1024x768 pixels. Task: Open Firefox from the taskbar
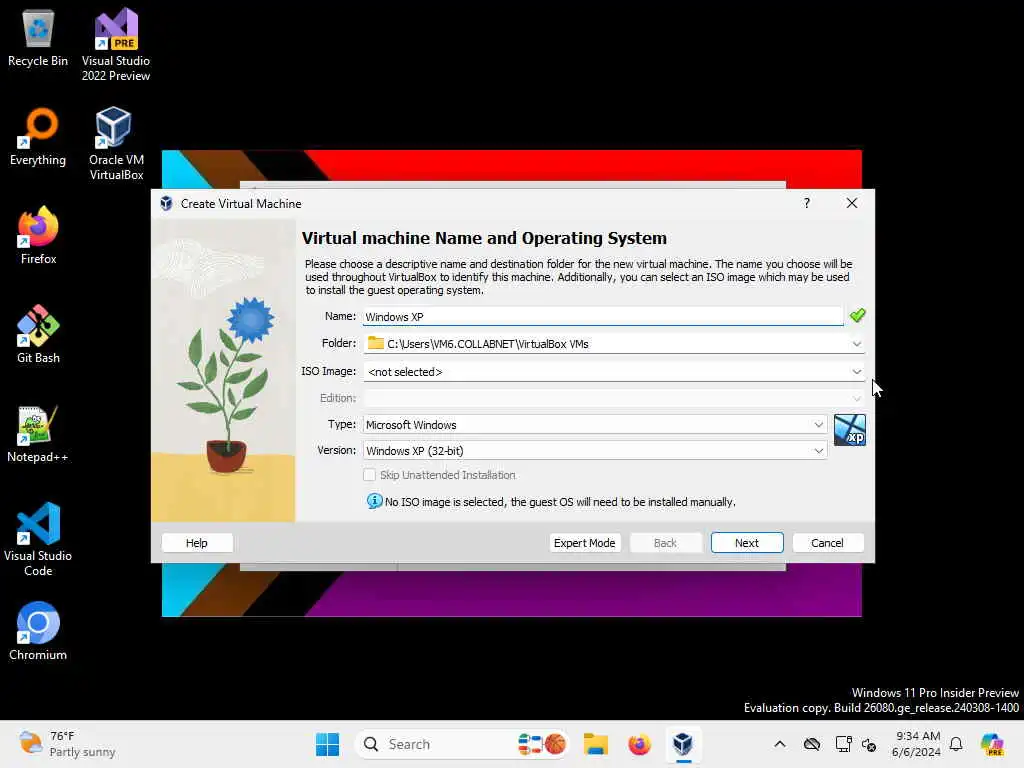coord(639,744)
